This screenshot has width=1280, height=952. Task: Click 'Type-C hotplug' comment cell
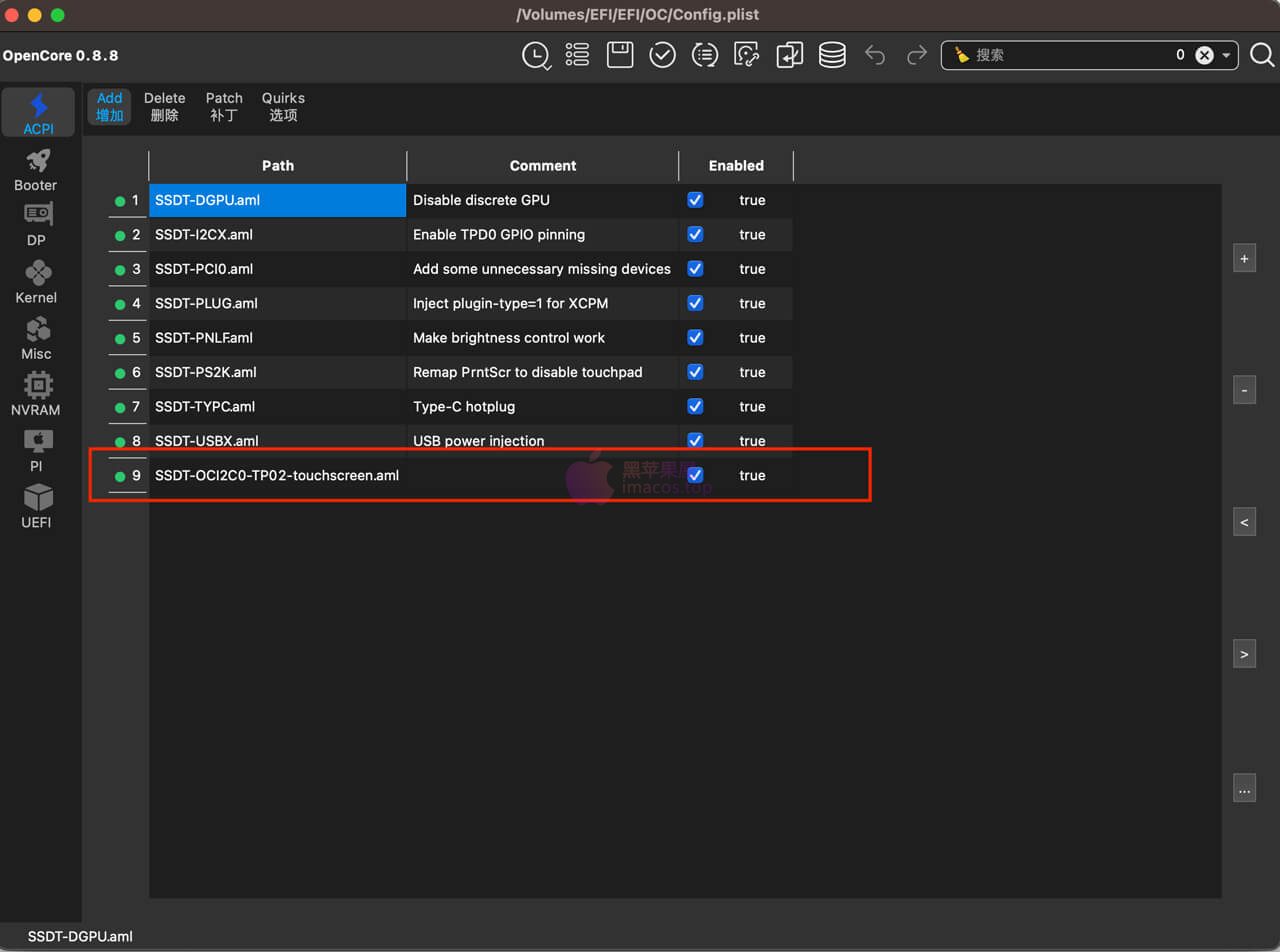[x=543, y=406]
